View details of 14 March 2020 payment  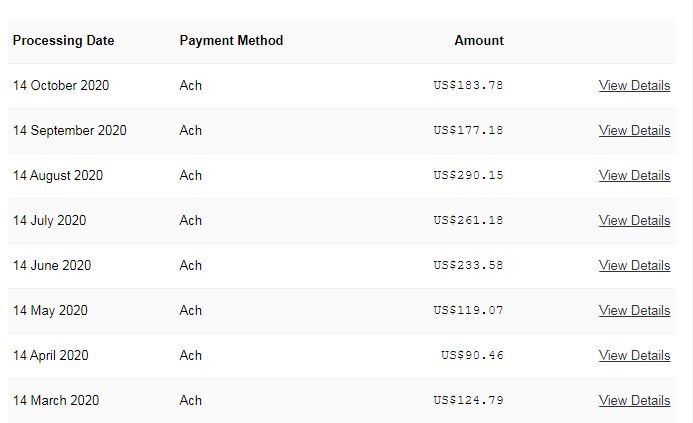coord(634,401)
